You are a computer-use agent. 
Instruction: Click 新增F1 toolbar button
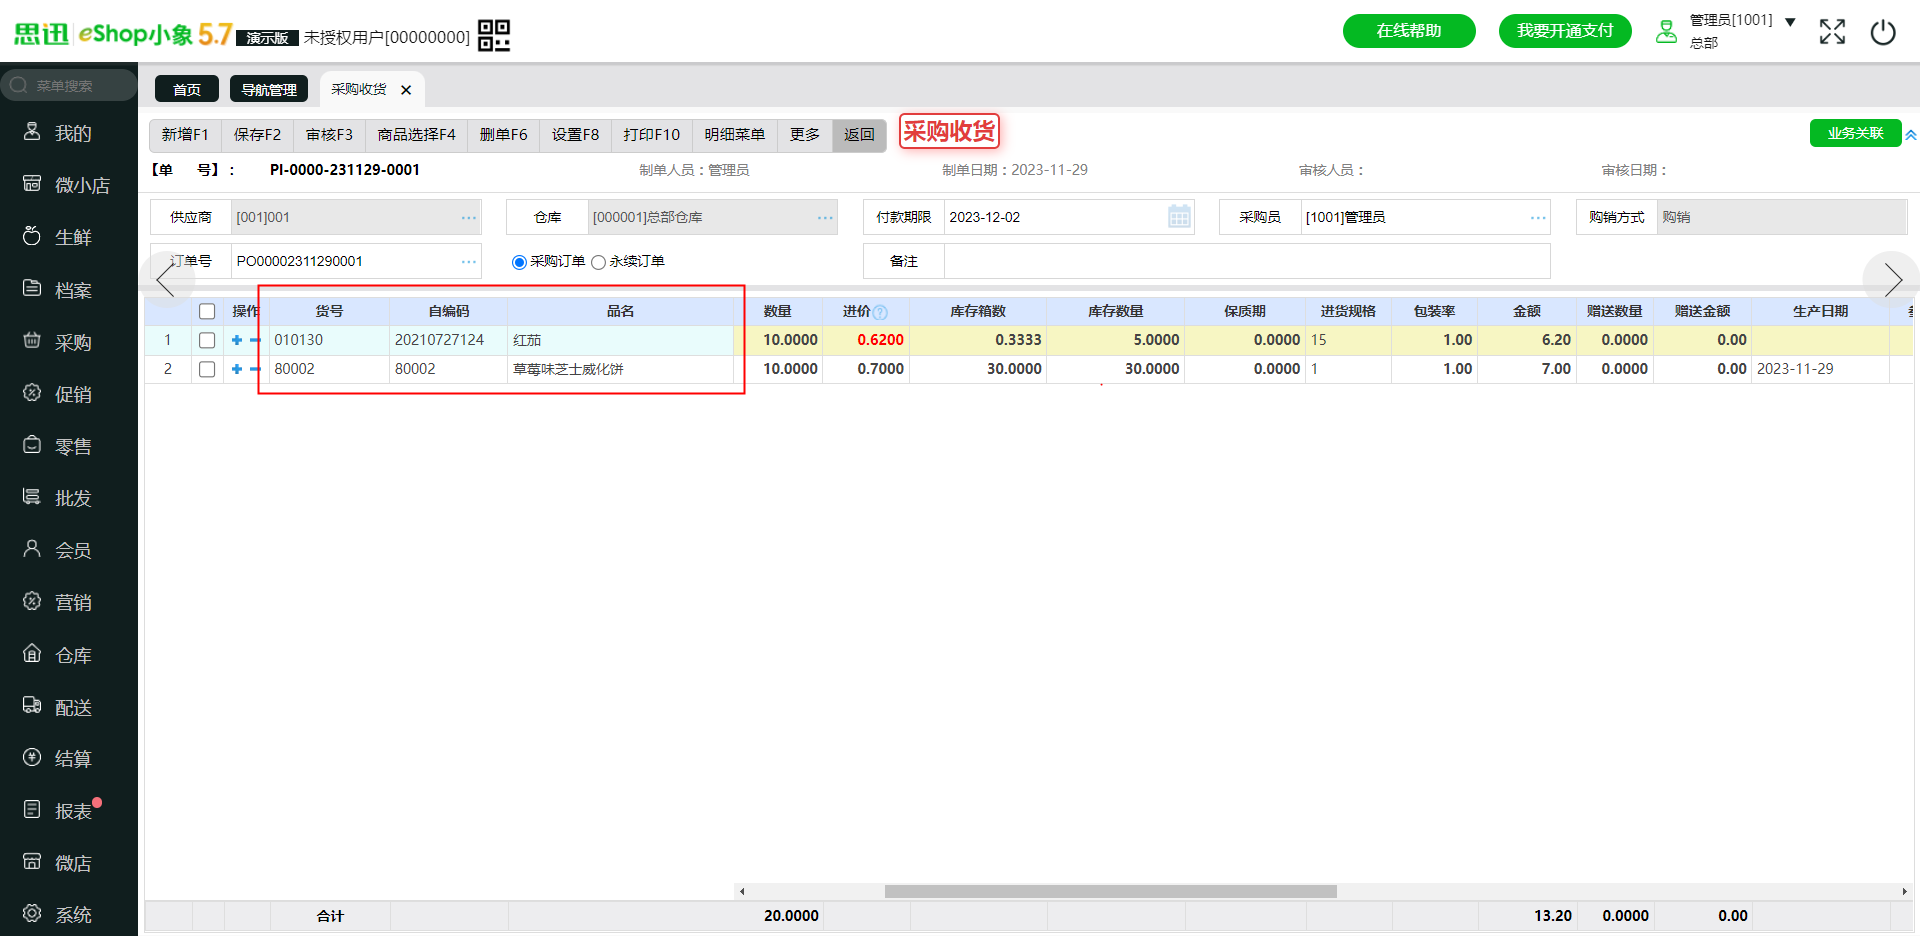pyautogui.click(x=185, y=134)
